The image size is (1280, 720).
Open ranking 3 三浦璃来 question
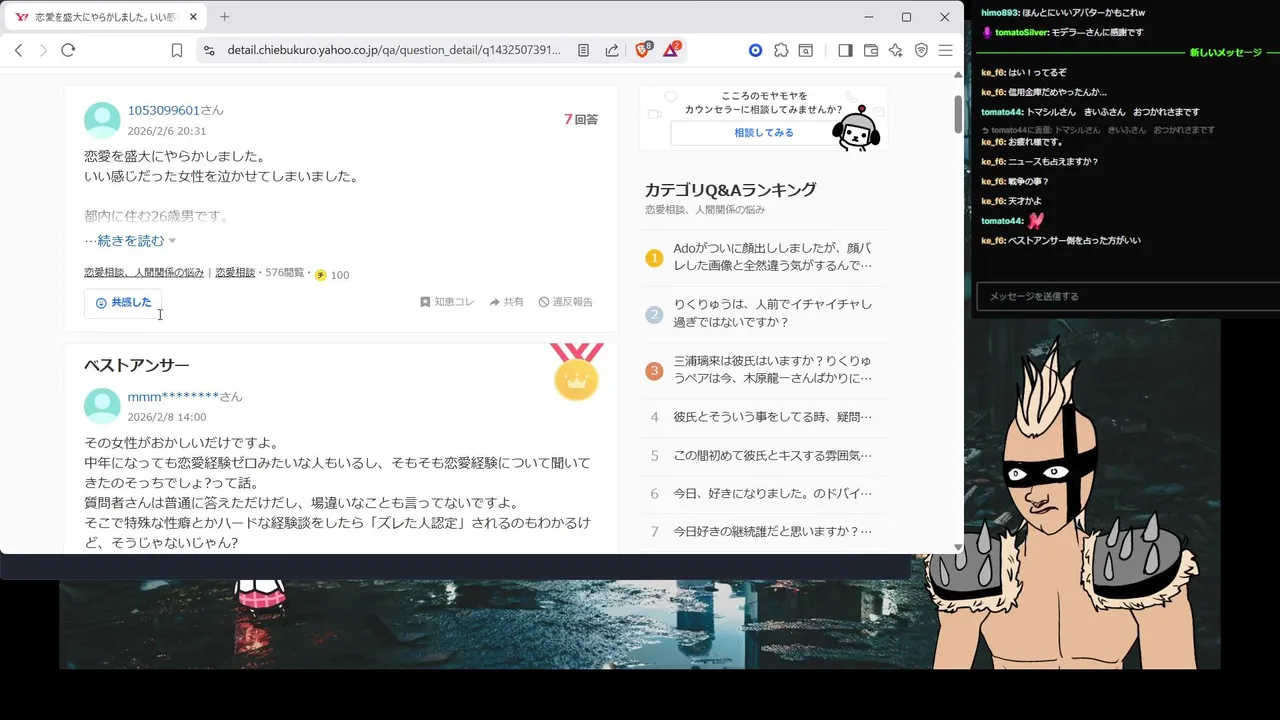(x=773, y=369)
